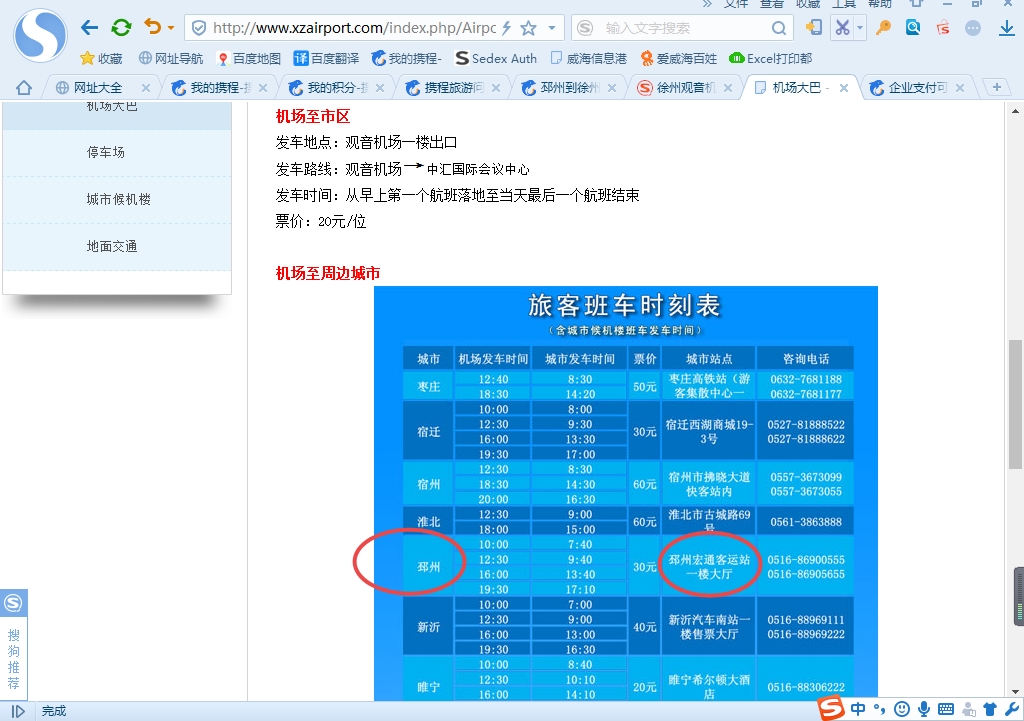Open the download arrow icon in the toolbar
Image resolution: width=1024 pixels, height=721 pixels.
coord(1007,28)
